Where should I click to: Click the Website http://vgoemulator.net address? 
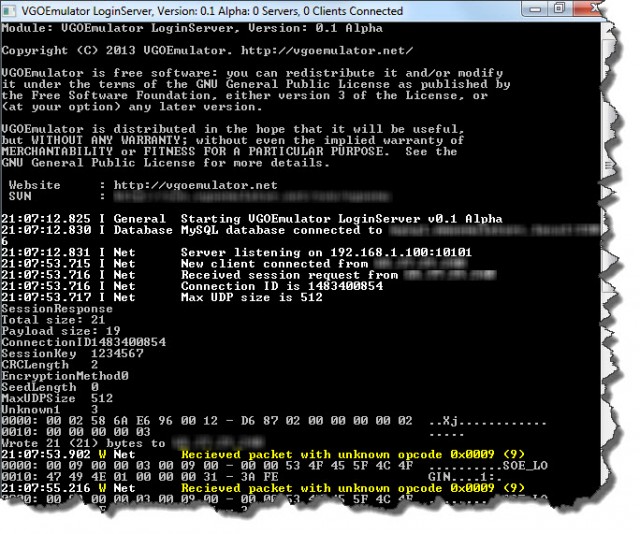(193, 185)
